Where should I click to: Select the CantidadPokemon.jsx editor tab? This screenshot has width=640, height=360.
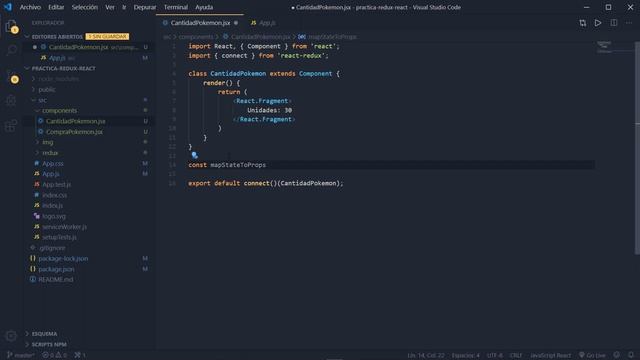click(200, 23)
